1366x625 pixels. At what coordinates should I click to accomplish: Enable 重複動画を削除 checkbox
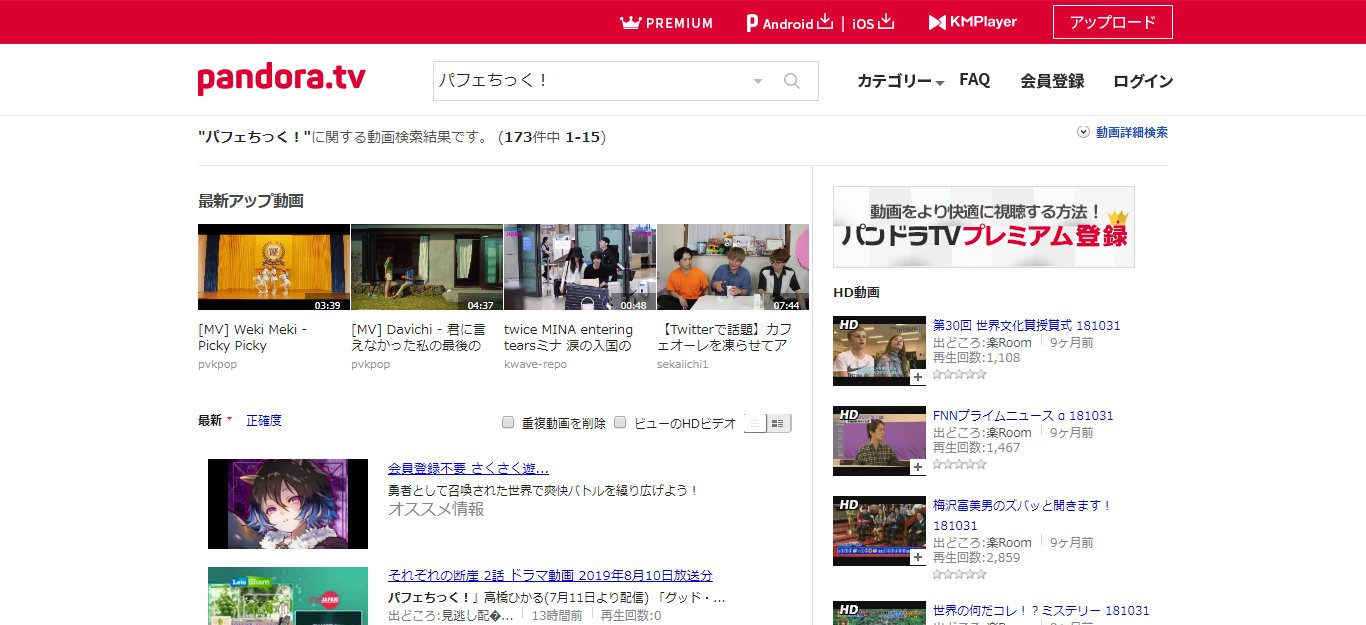[508, 422]
